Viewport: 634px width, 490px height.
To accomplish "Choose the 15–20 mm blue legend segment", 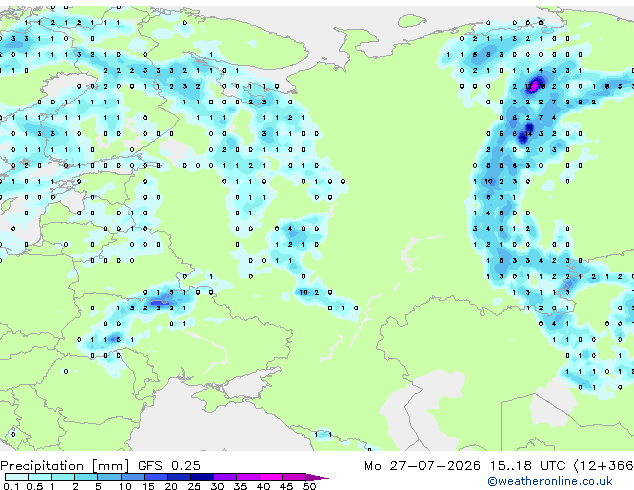I will 156,477.
